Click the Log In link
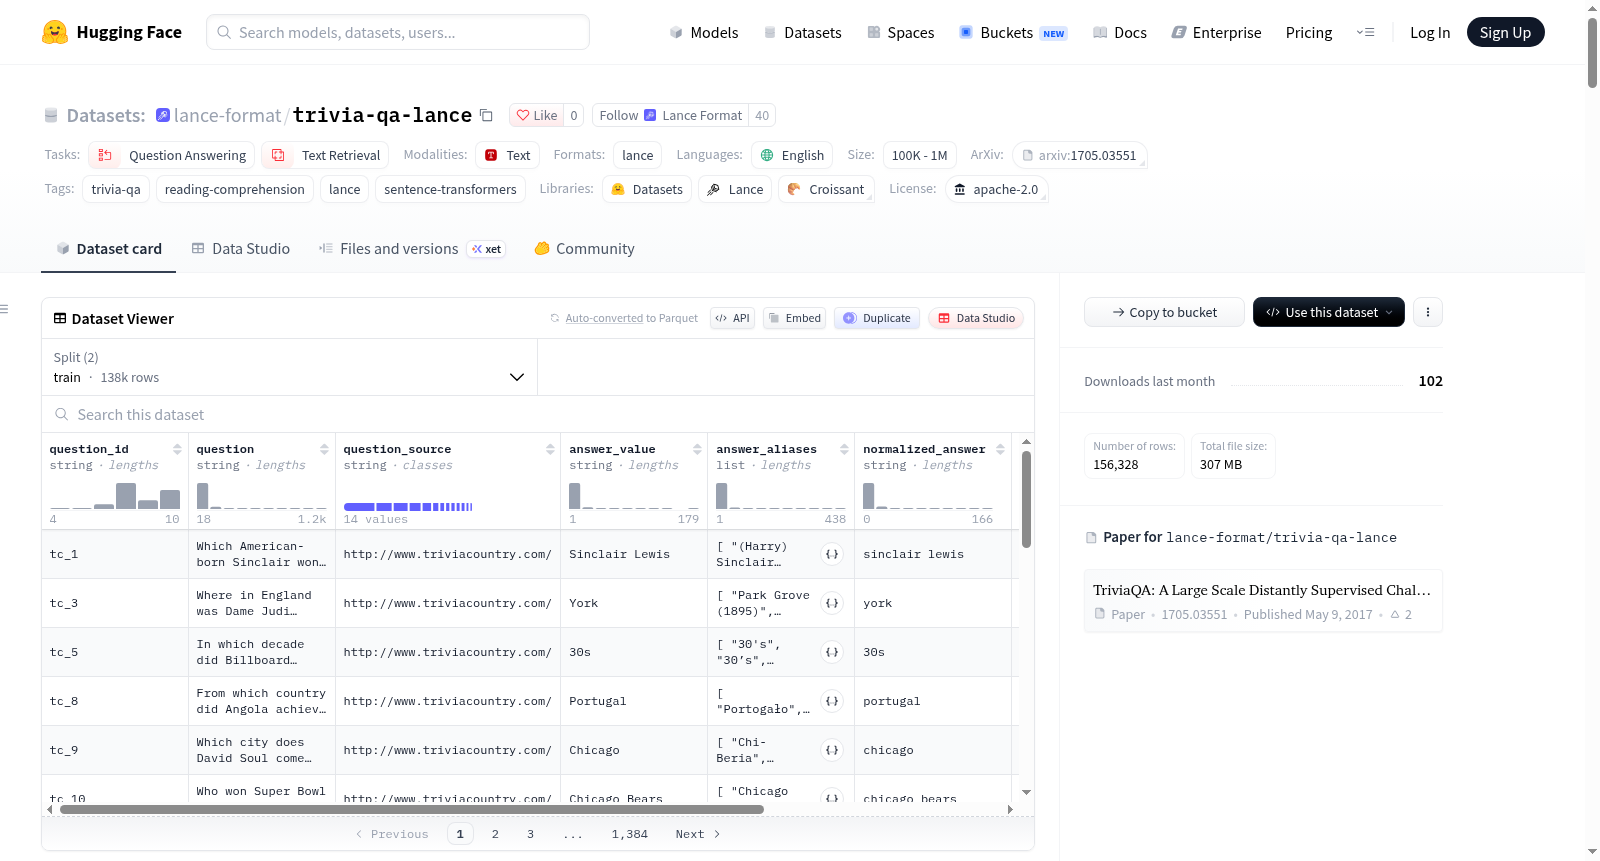The height and width of the screenshot is (861, 1600). click(1430, 32)
